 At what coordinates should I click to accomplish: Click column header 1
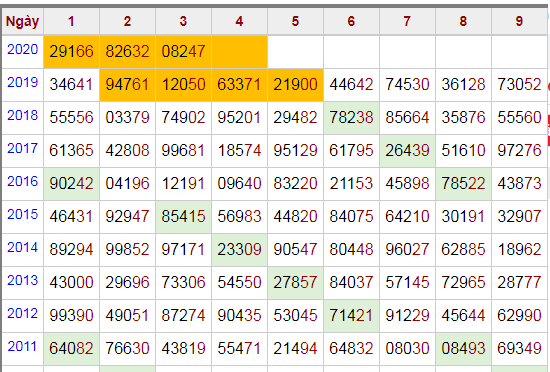pyautogui.click(x=71, y=21)
